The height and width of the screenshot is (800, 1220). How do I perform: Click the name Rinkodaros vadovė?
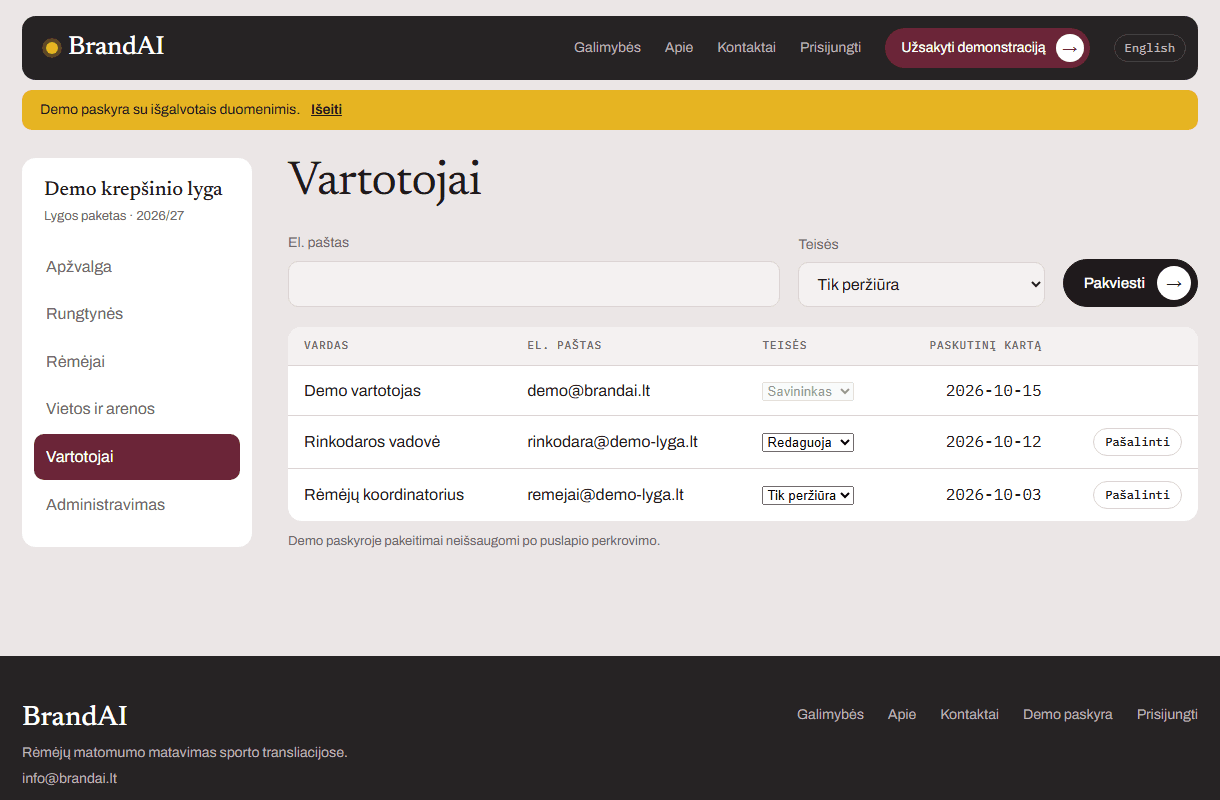pos(372,442)
